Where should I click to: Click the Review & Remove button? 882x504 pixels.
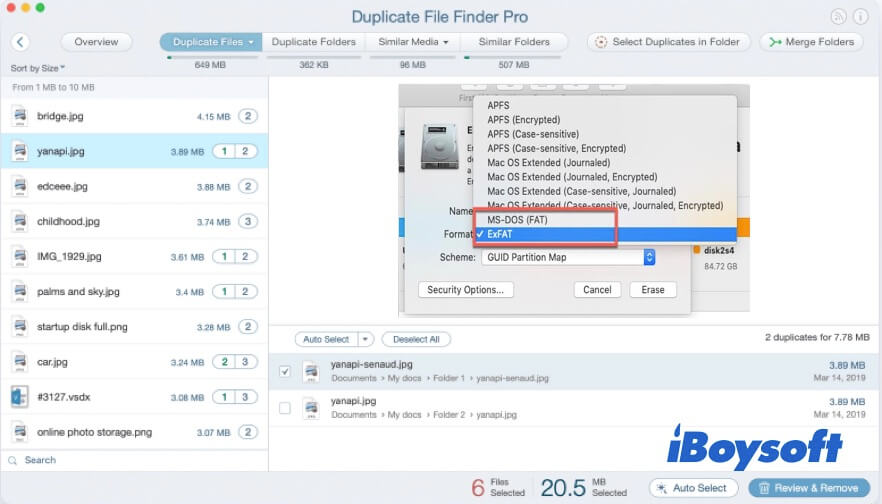click(809, 487)
